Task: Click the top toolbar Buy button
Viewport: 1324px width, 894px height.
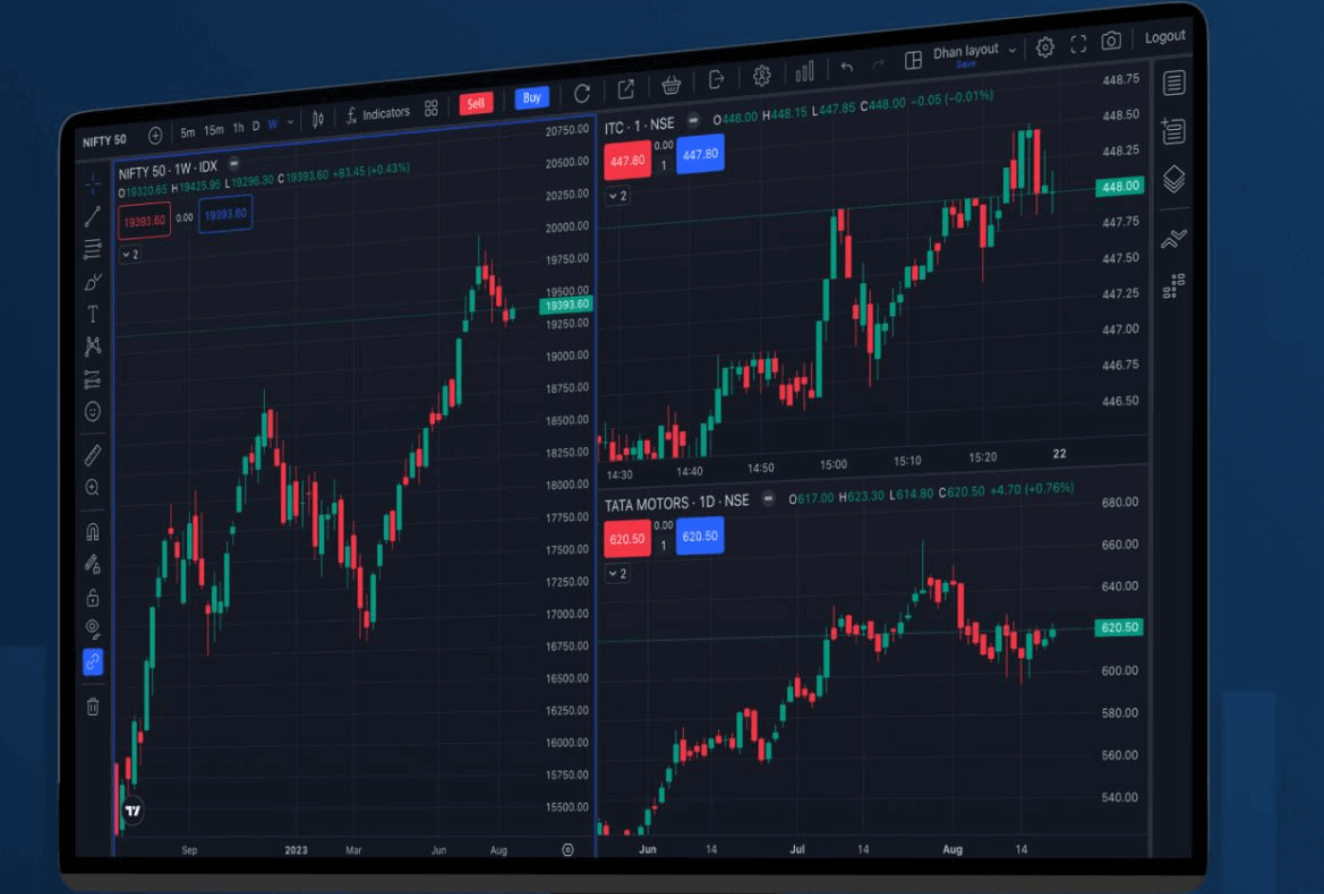Action: tap(532, 98)
